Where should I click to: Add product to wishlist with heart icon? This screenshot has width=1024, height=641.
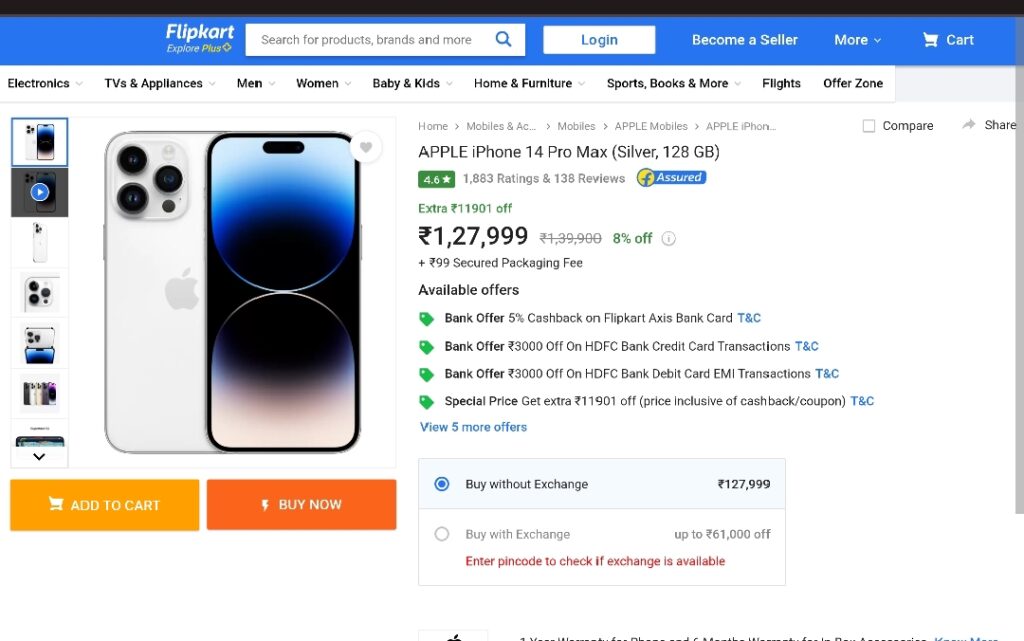(x=366, y=148)
